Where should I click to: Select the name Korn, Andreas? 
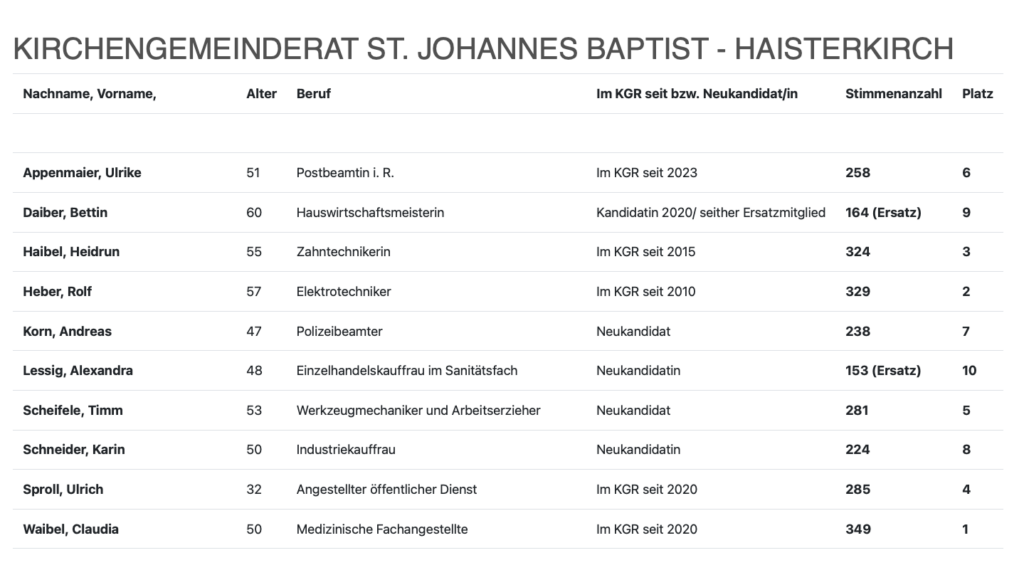point(67,331)
